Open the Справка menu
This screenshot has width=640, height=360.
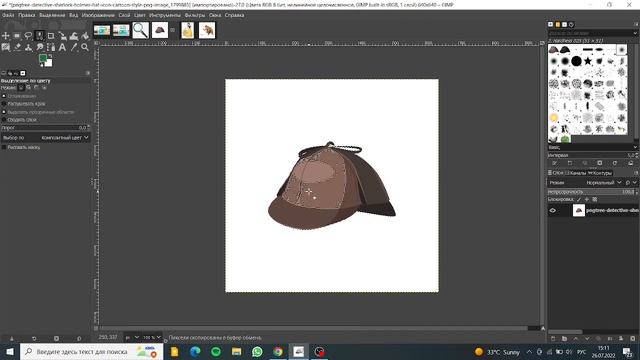click(x=234, y=15)
